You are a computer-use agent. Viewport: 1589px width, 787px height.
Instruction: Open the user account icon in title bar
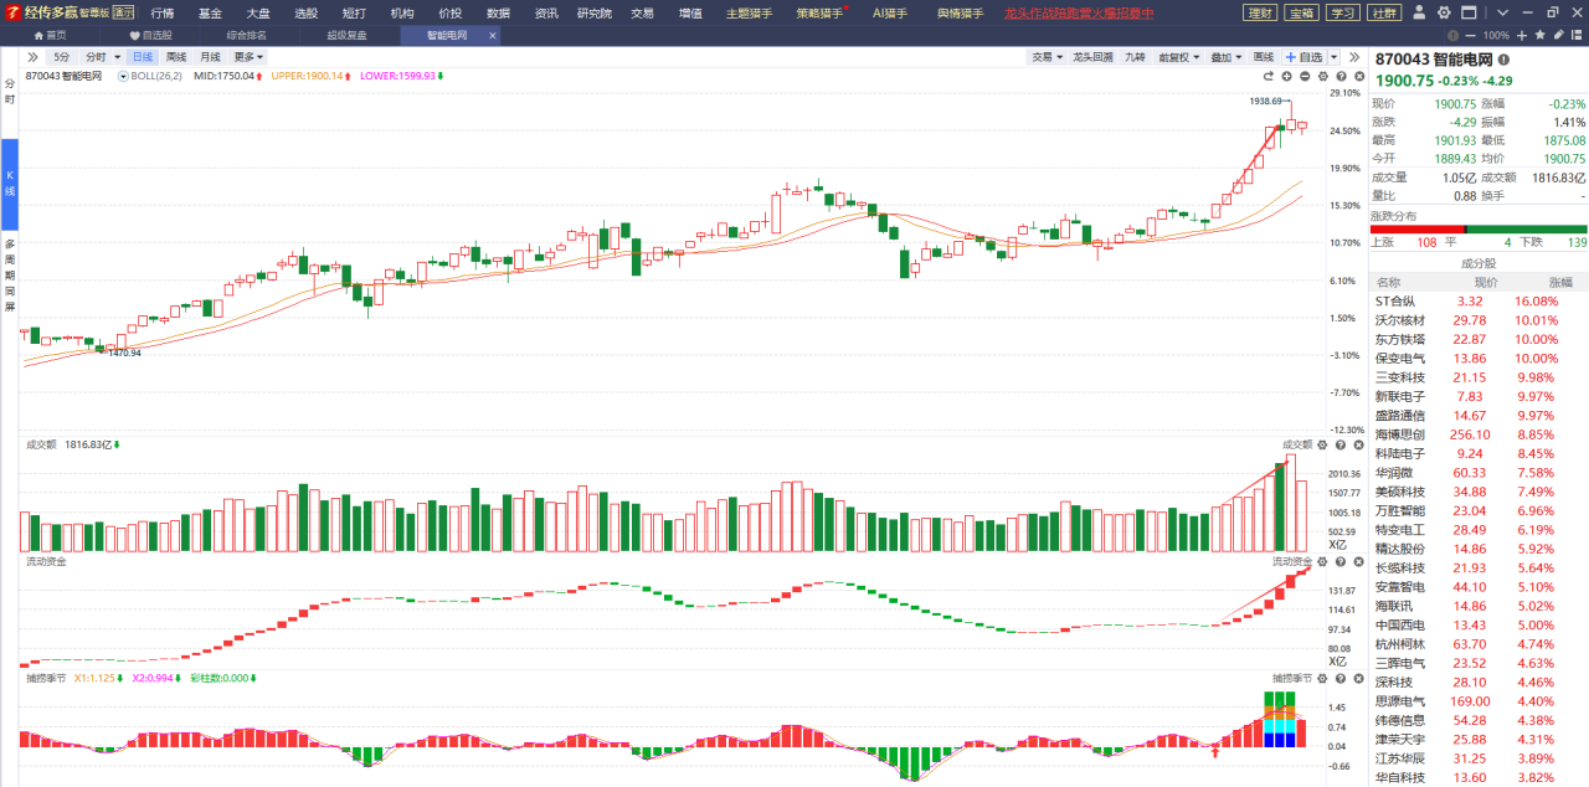point(1419,13)
